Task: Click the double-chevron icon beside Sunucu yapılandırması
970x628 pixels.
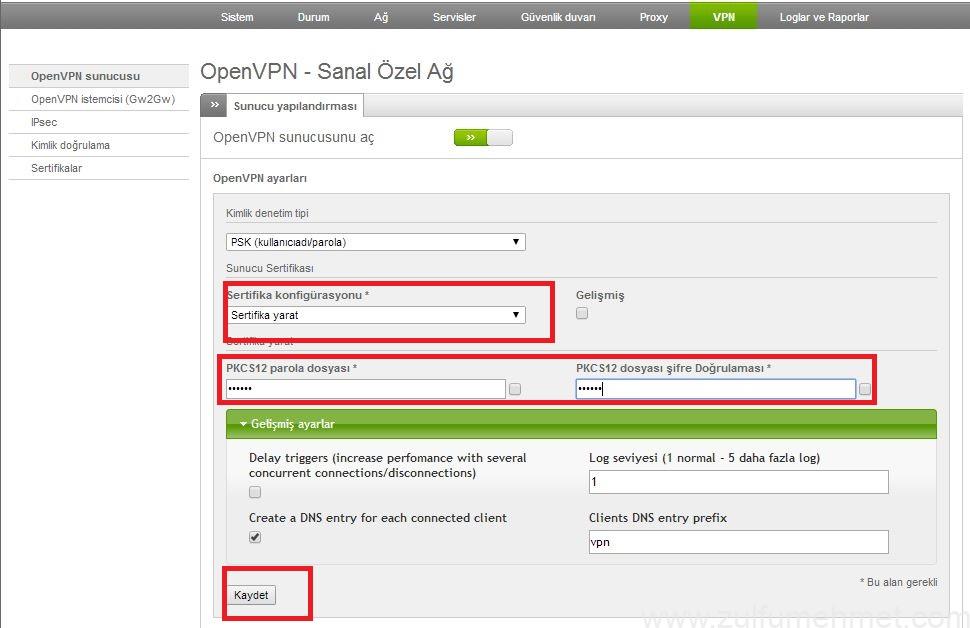Action: point(214,105)
